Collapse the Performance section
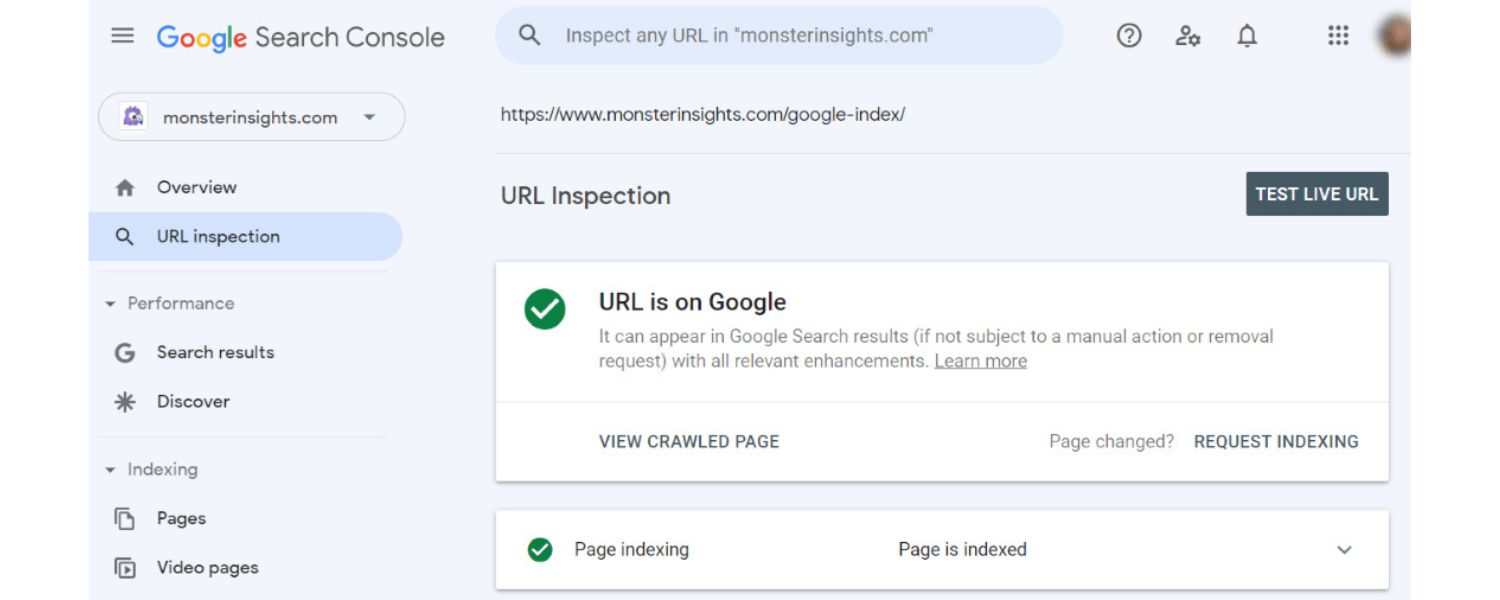Viewport: 1500px width, 600px height. tap(110, 303)
